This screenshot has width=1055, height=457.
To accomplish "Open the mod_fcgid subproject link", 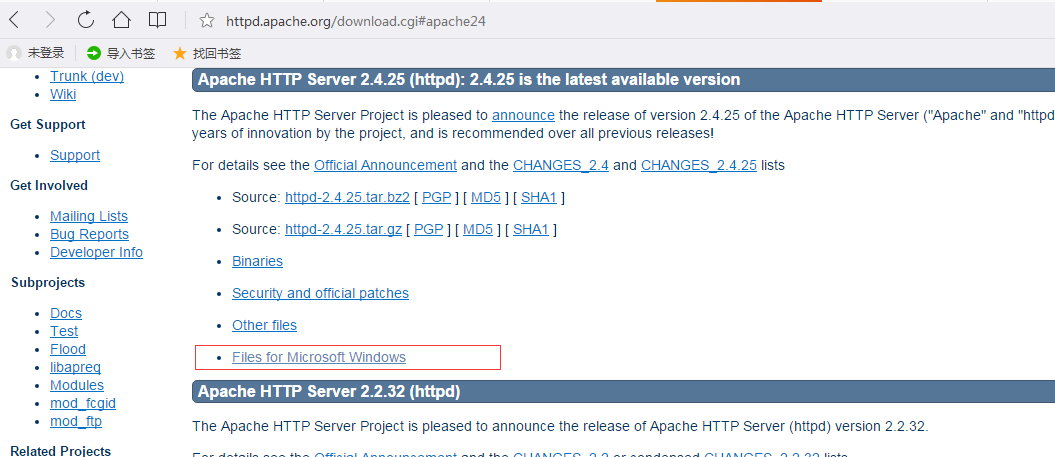I will point(83,403).
